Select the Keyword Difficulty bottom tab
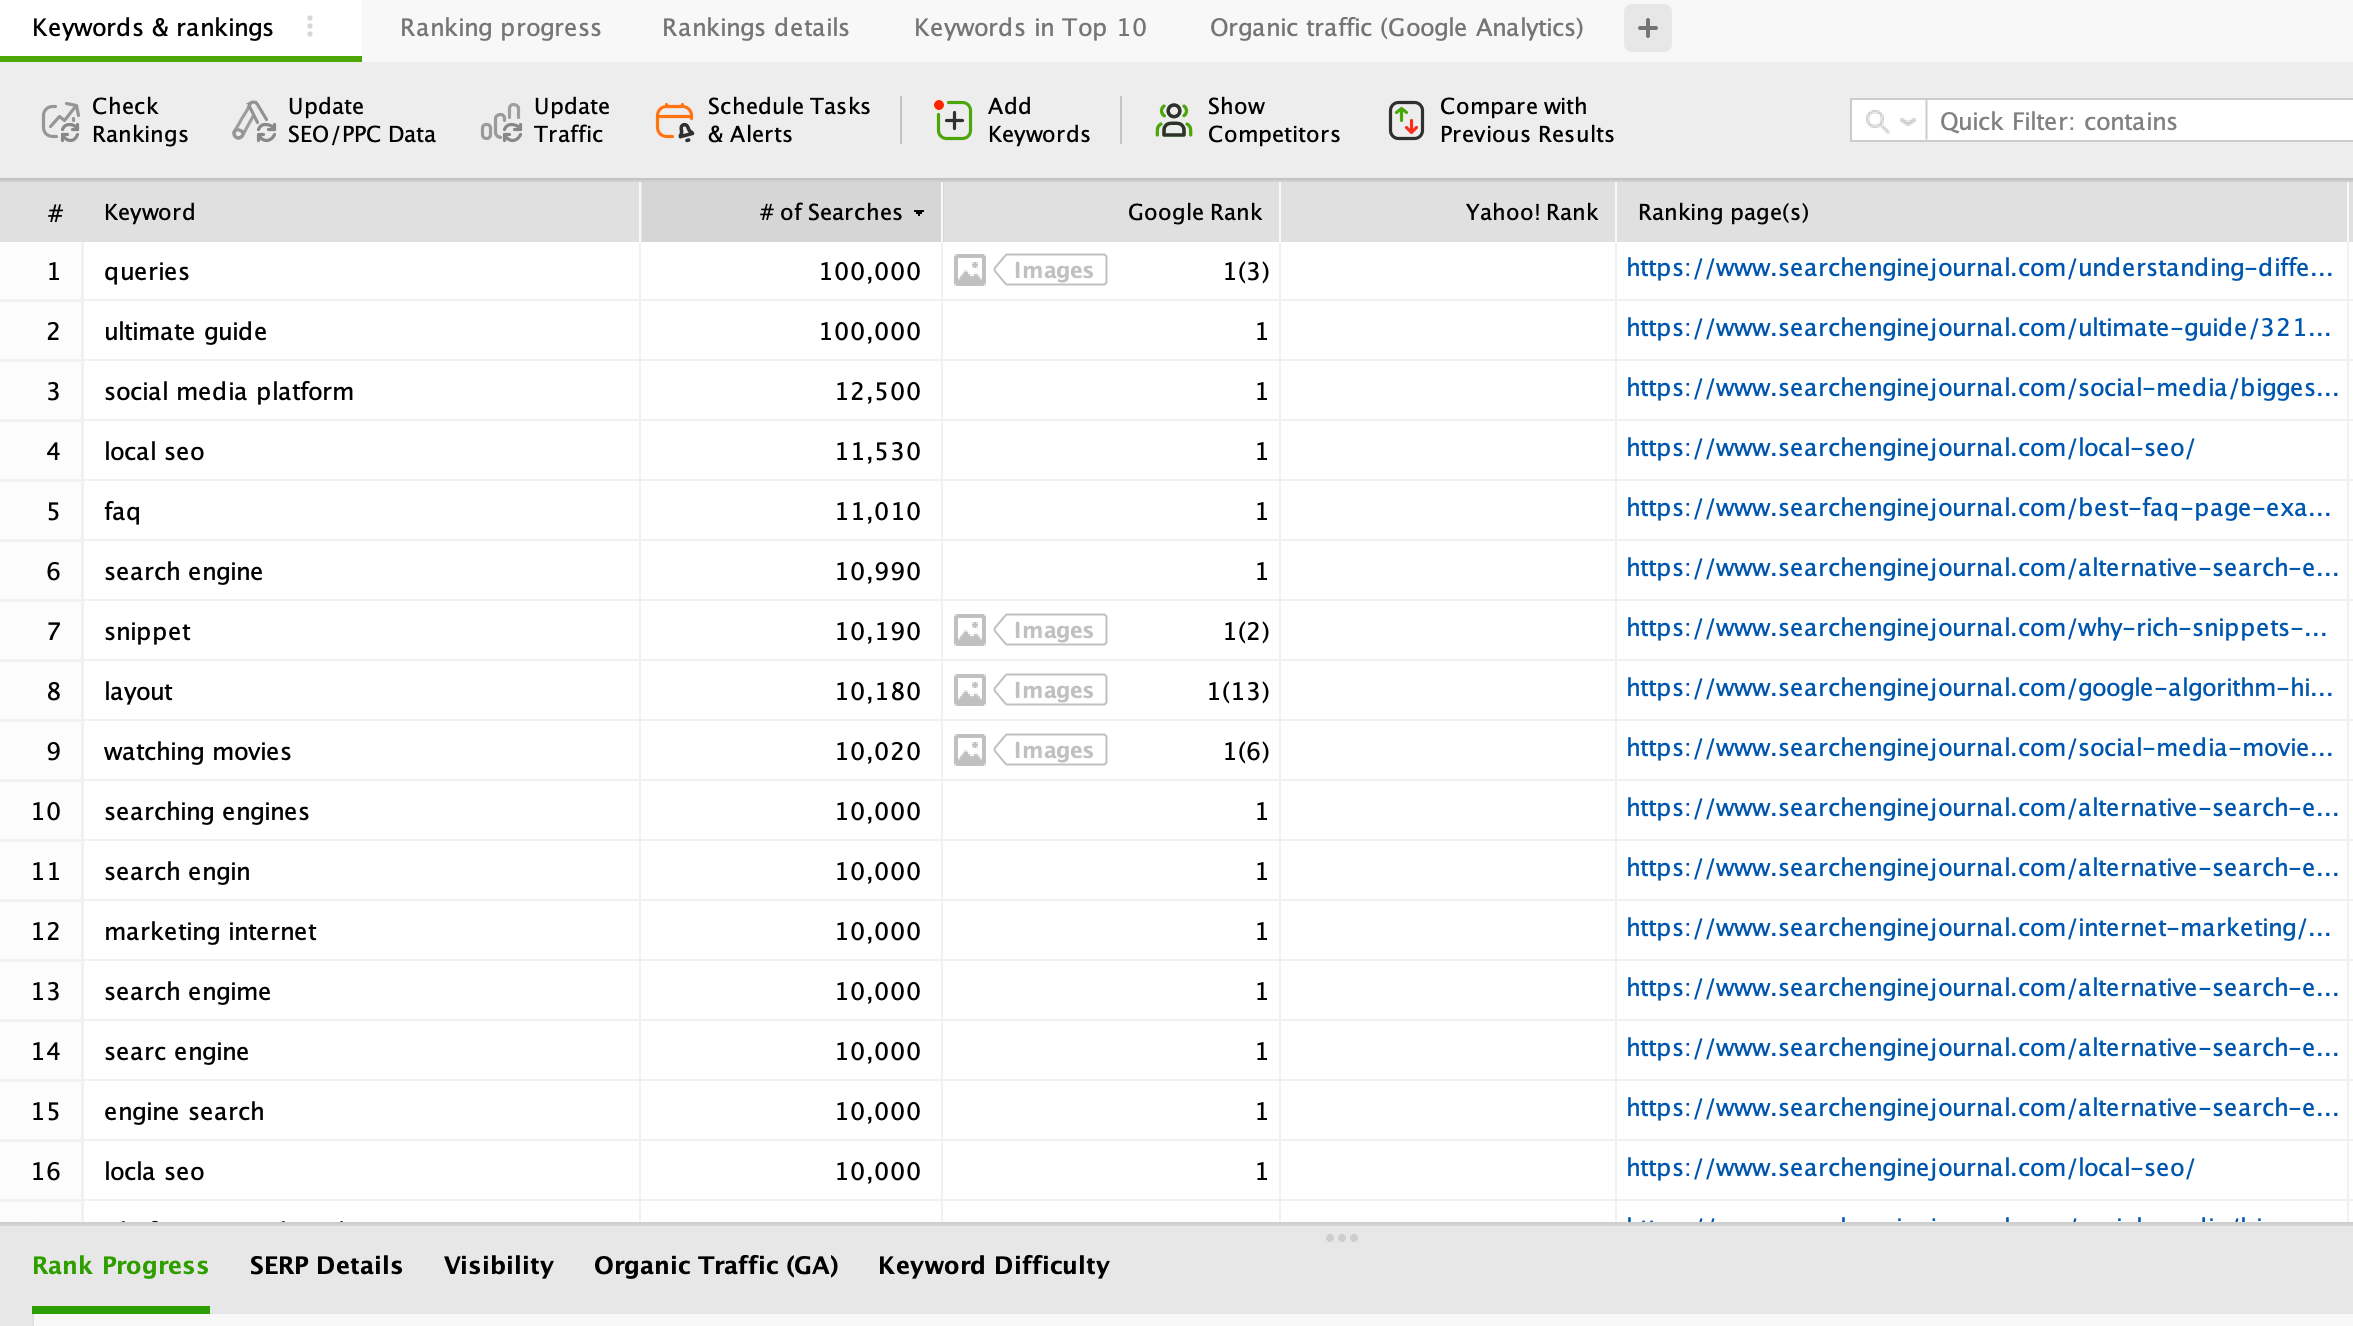 point(992,1265)
